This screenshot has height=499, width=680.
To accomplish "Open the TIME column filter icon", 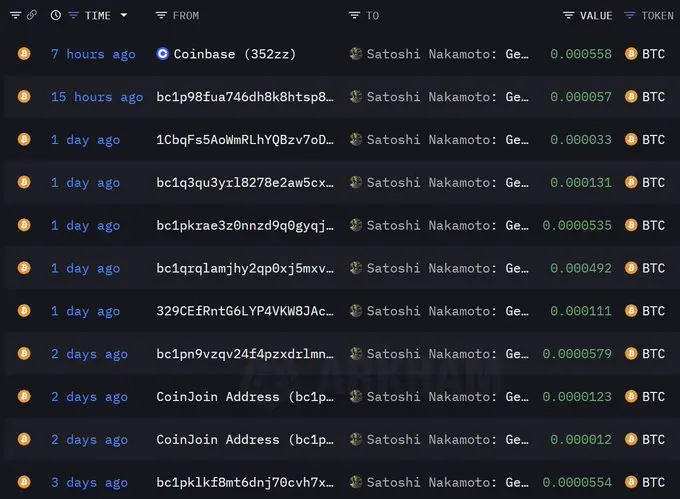I will tap(73, 16).
